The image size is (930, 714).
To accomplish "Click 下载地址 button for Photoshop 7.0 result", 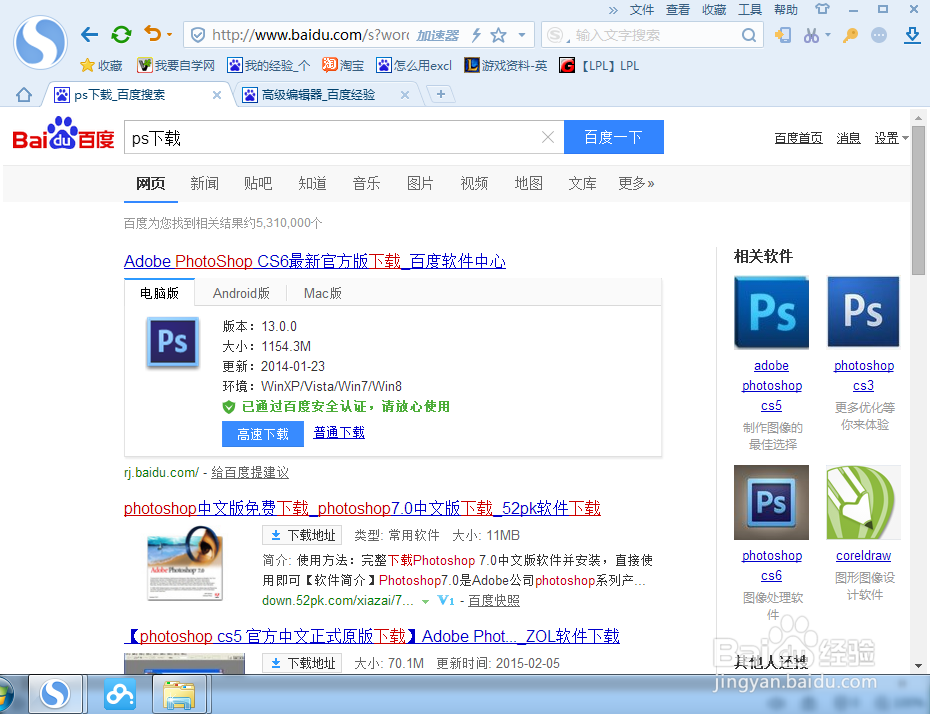I will tap(302, 536).
